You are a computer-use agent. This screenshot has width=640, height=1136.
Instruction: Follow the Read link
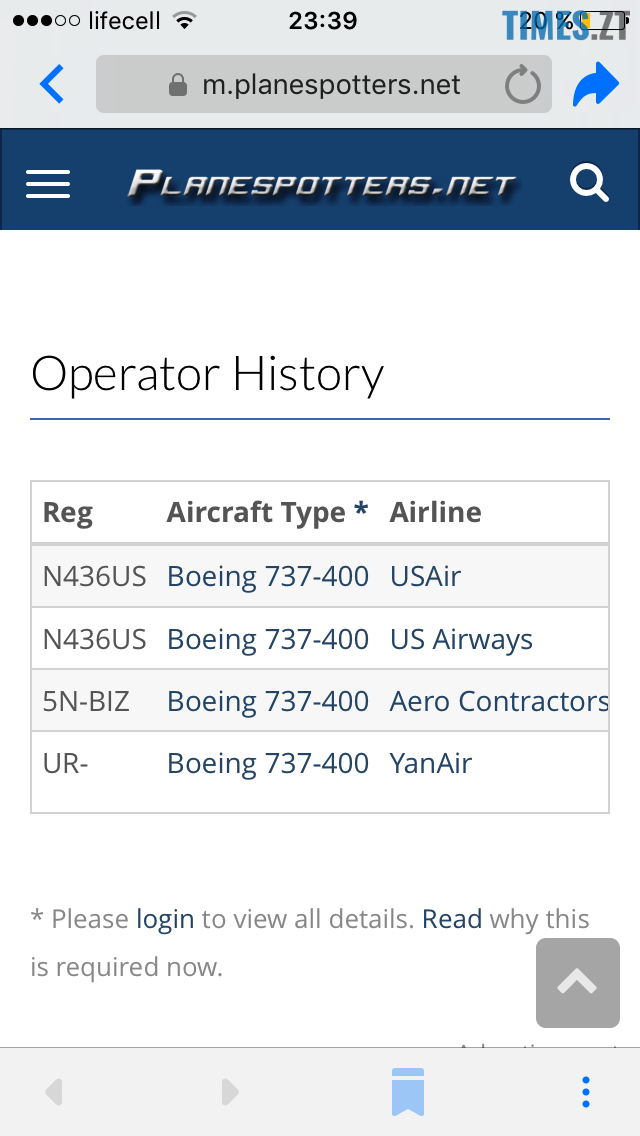tap(452, 919)
